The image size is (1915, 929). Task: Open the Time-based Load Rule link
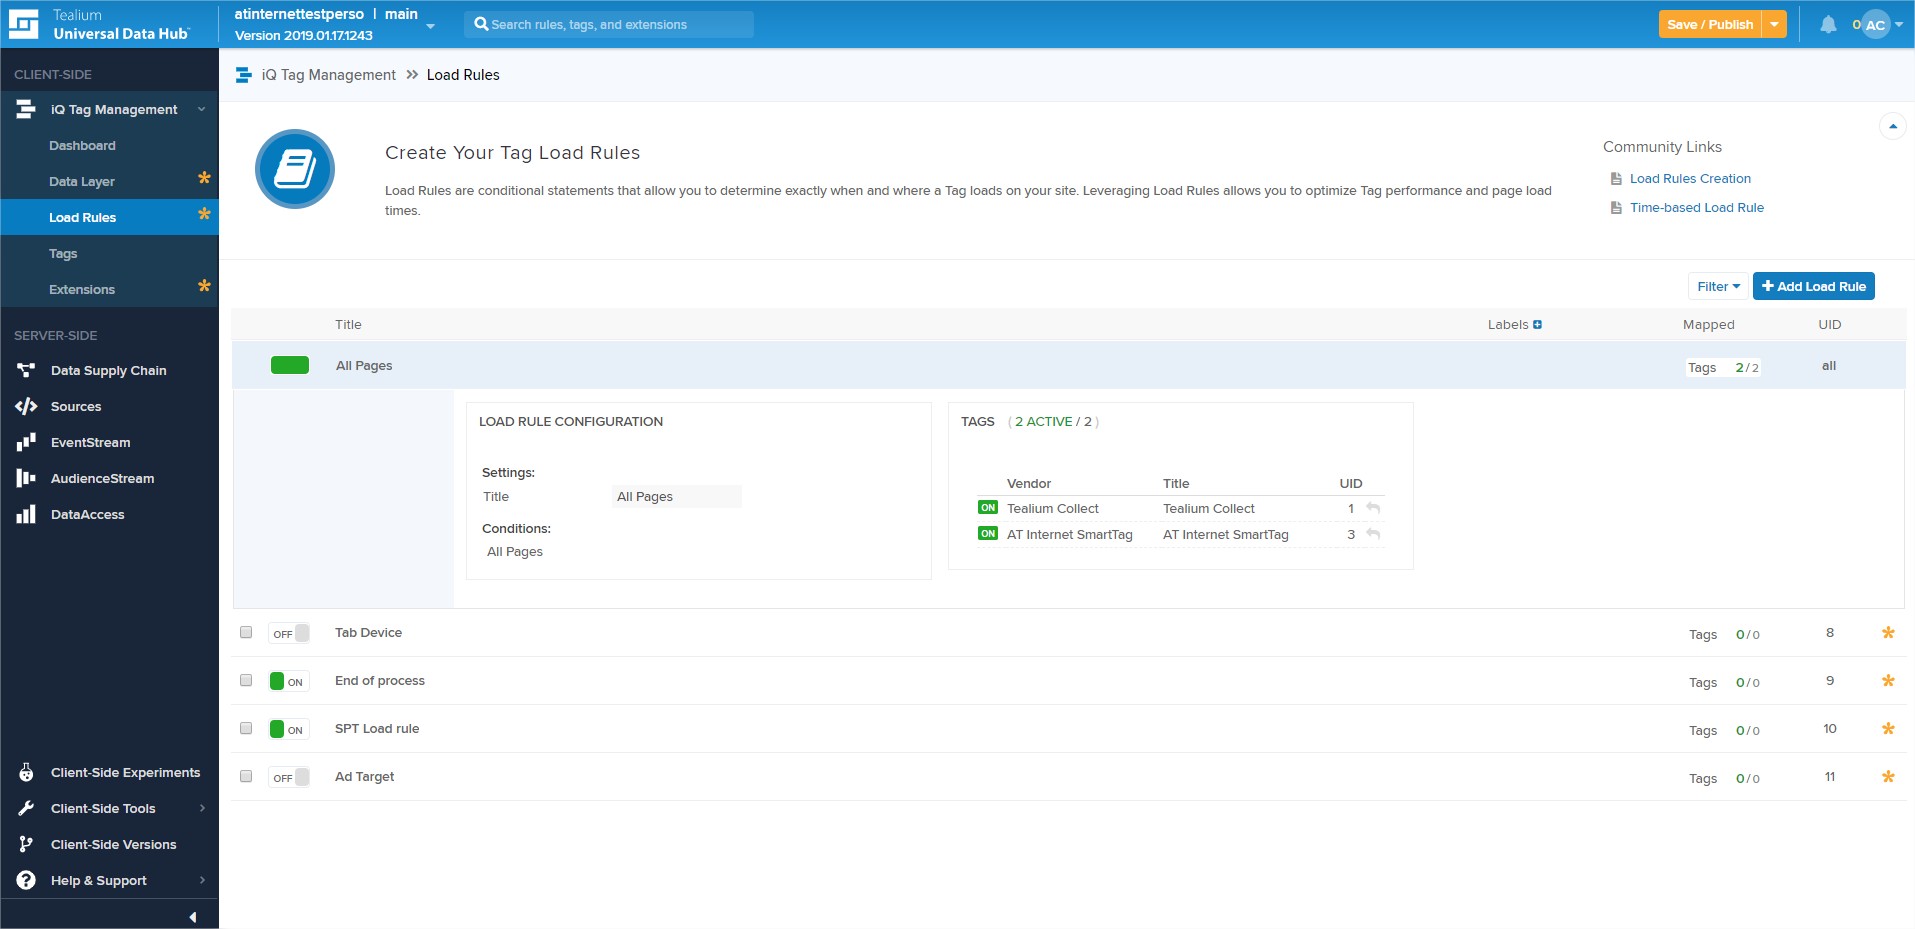(x=1696, y=208)
